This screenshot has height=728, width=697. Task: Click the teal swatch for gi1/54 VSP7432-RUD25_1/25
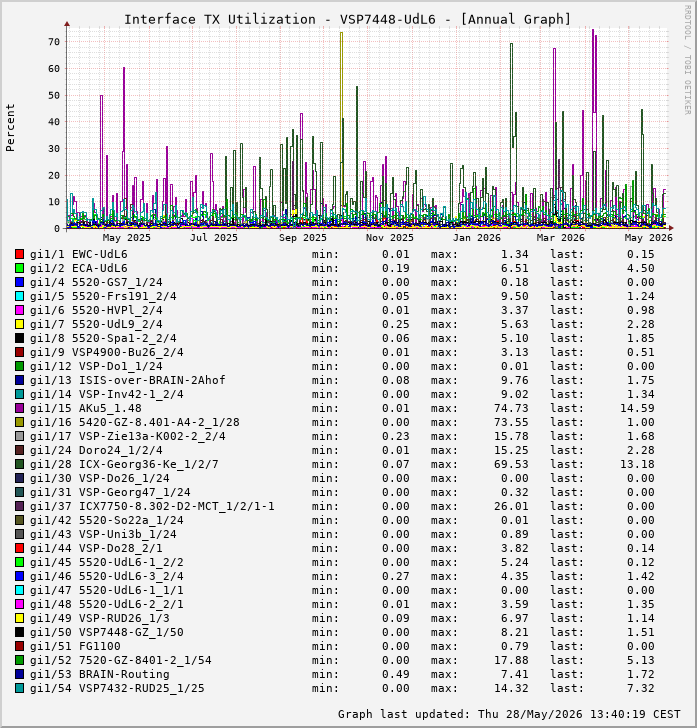pyautogui.click(x=19, y=688)
